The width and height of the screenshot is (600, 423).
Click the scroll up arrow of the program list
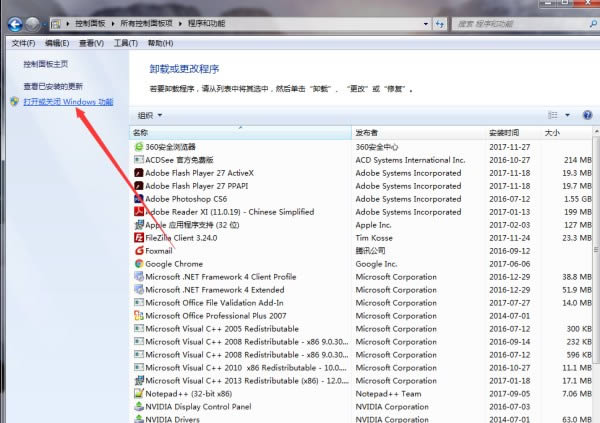tap(596, 131)
